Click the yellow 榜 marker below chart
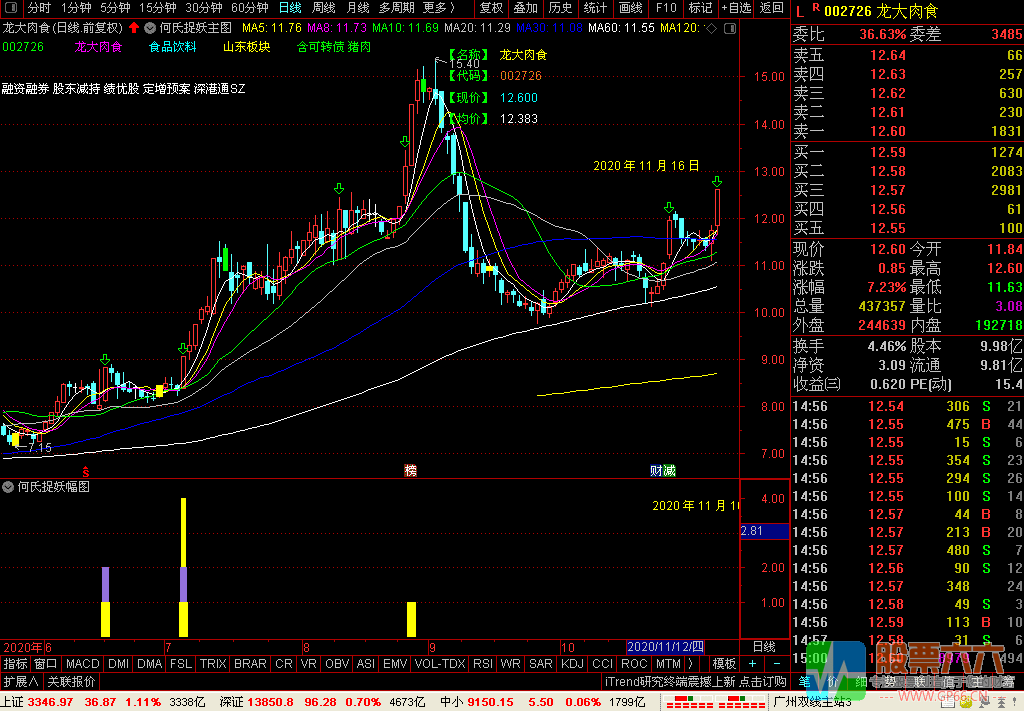This screenshot has width=1024, height=711. click(410, 470)
